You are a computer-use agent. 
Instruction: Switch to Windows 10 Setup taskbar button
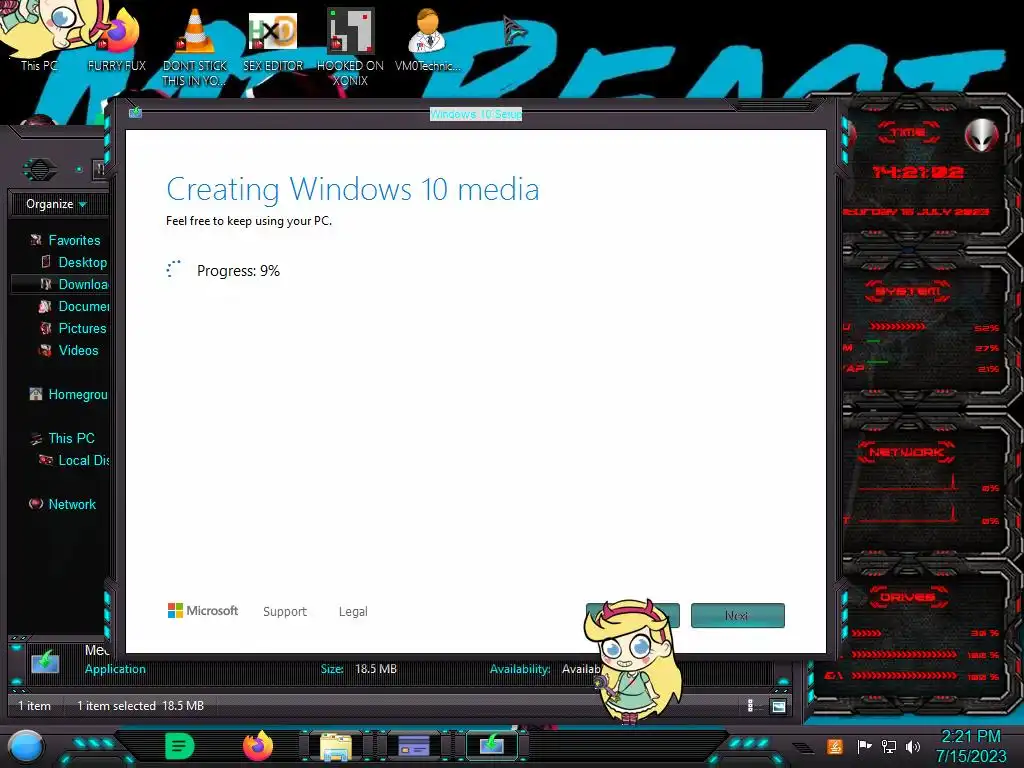[x=492, y=745]
